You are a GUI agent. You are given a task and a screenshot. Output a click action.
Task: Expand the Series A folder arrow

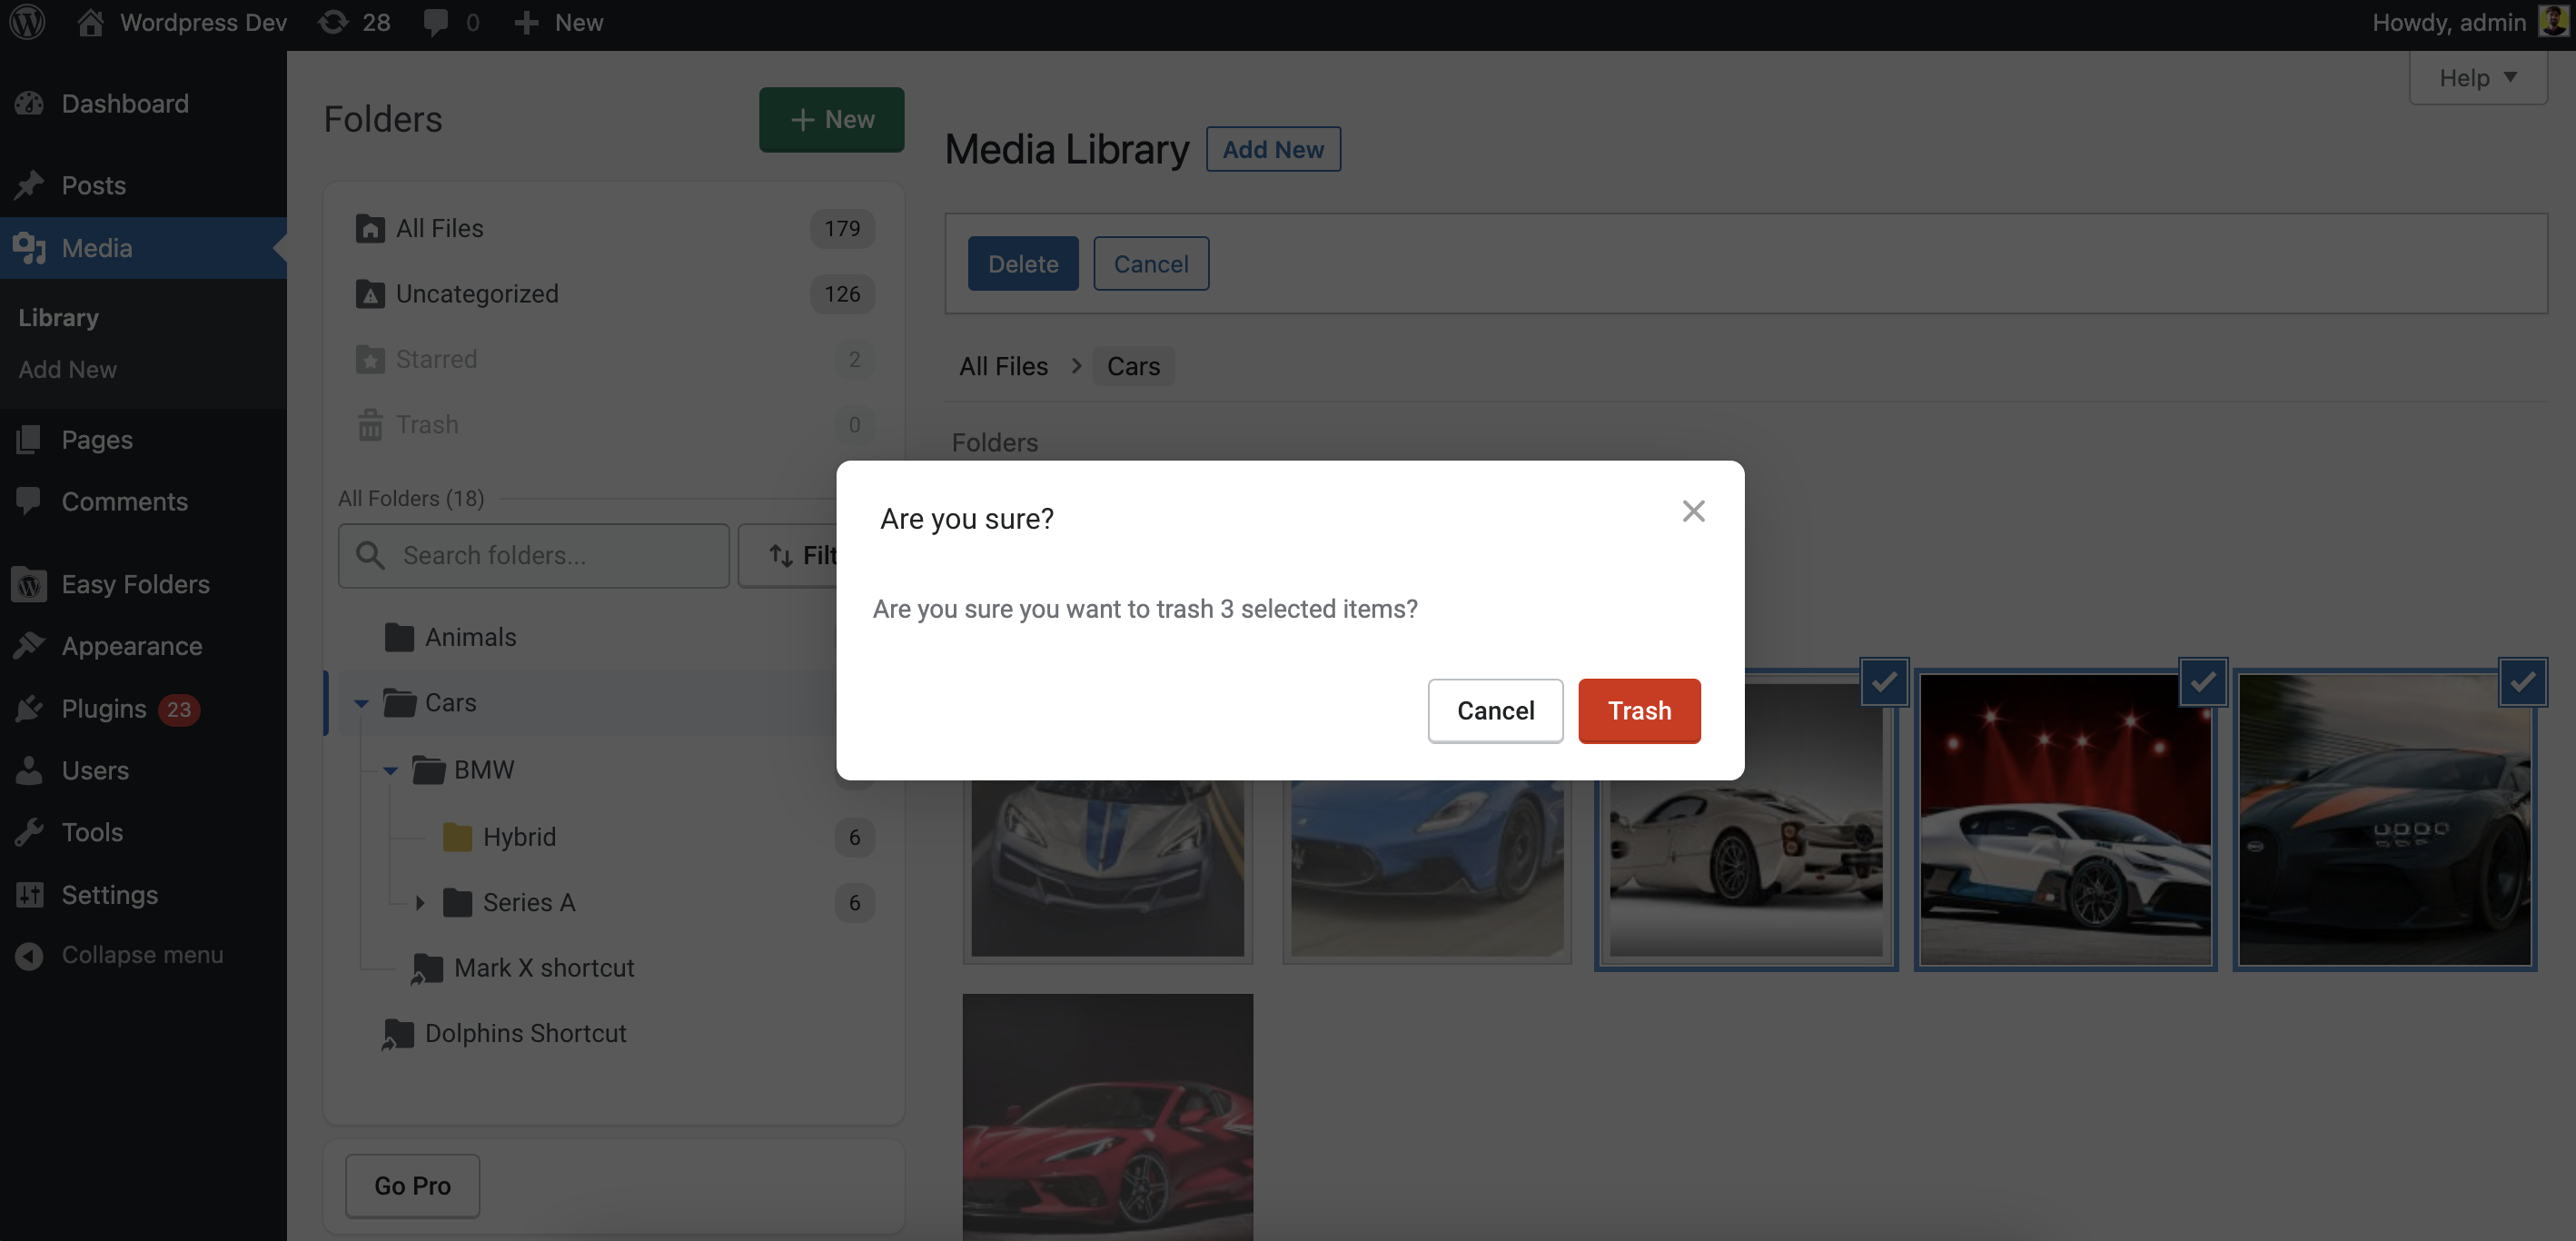tap(420, 902)
